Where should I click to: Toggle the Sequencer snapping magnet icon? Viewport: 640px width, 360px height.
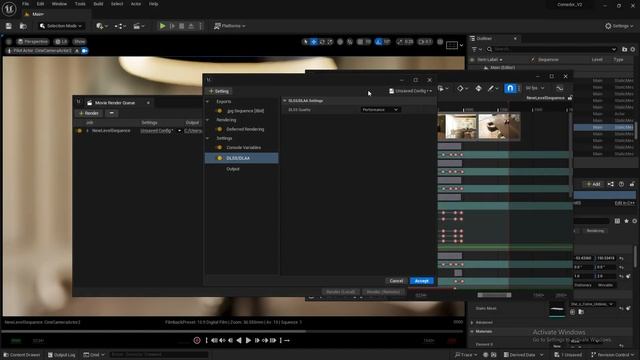coord(510,88)
